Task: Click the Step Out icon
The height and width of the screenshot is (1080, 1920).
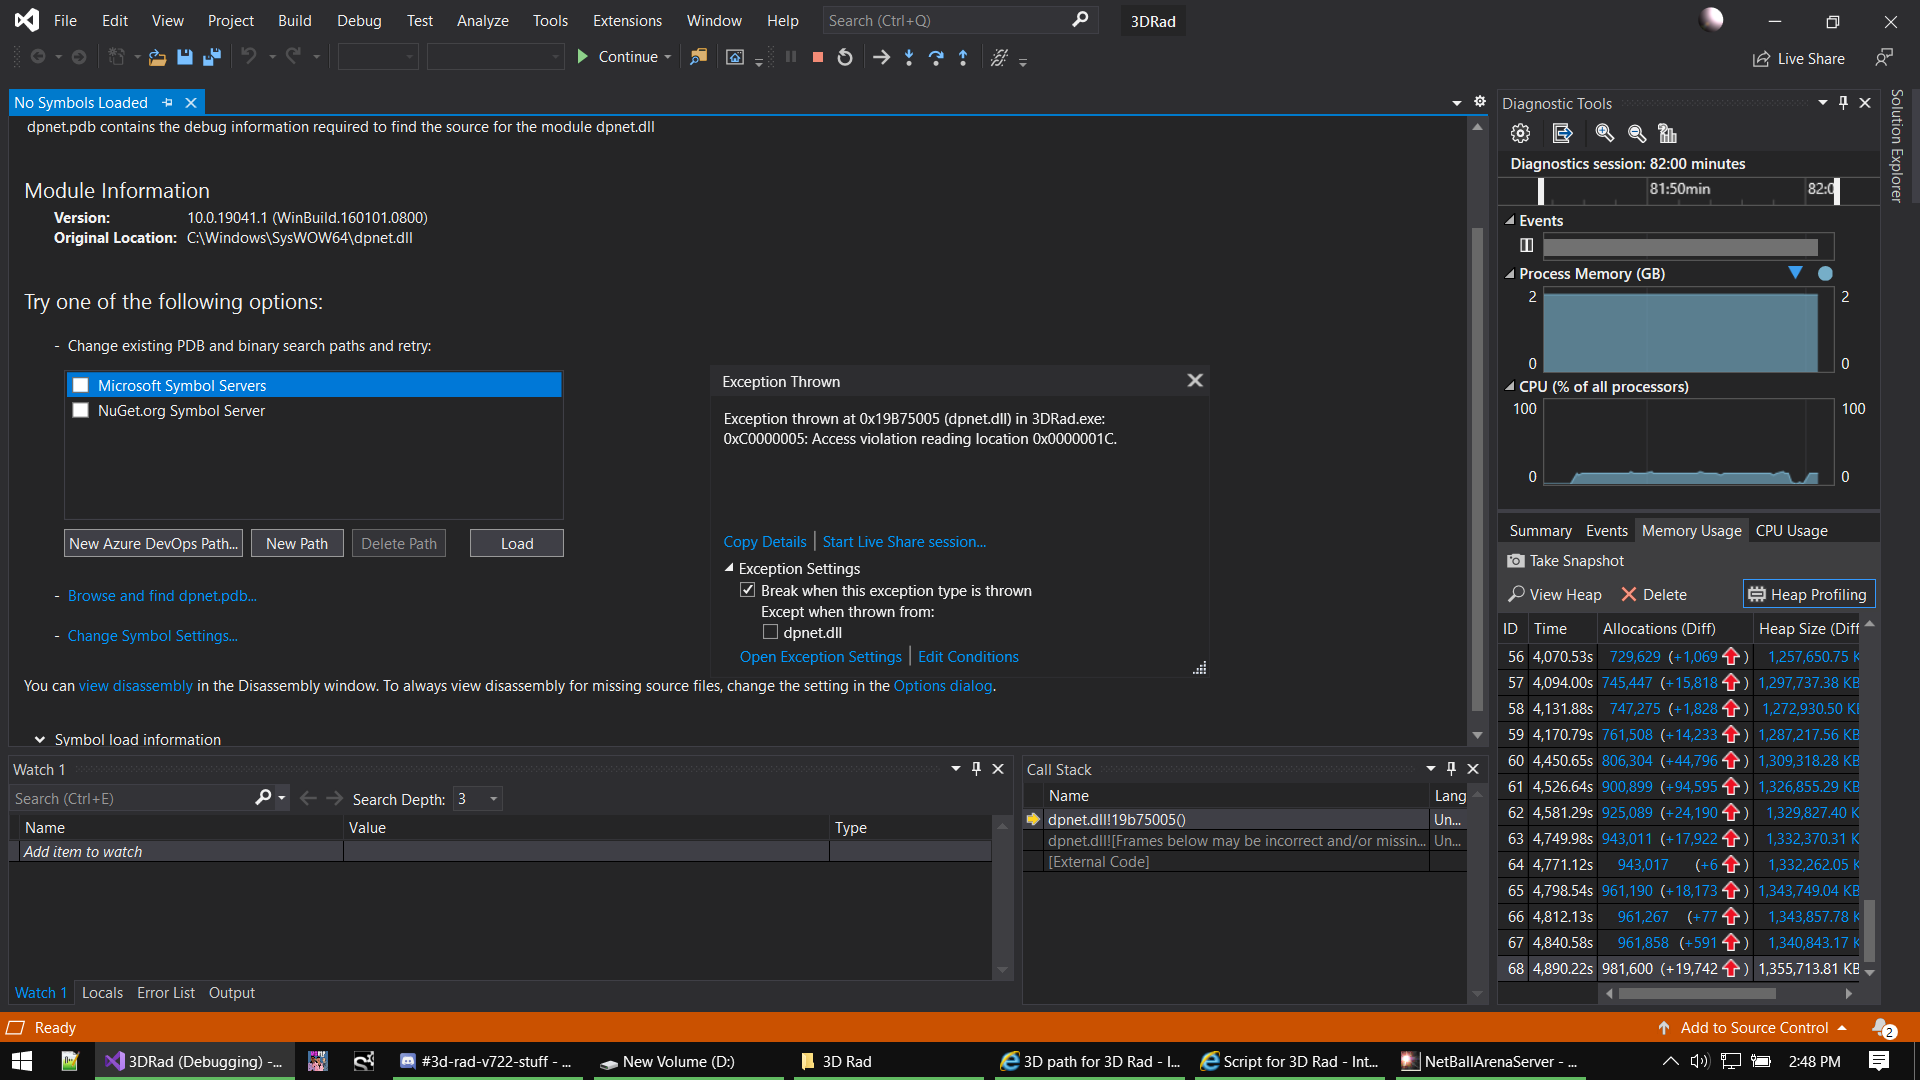Action: point(963,58)
